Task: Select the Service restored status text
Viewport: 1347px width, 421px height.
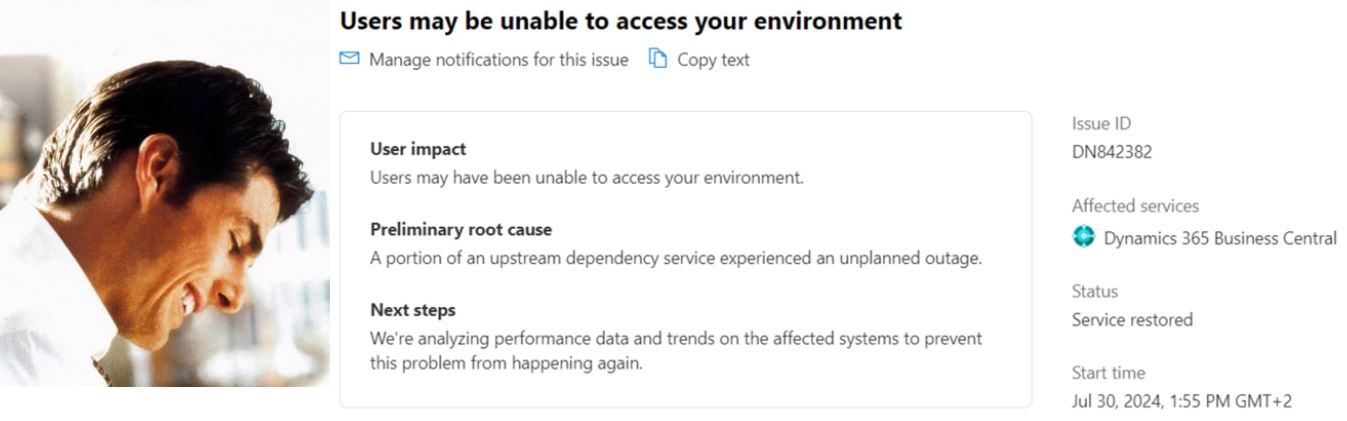Action: tap(1132, 320)
